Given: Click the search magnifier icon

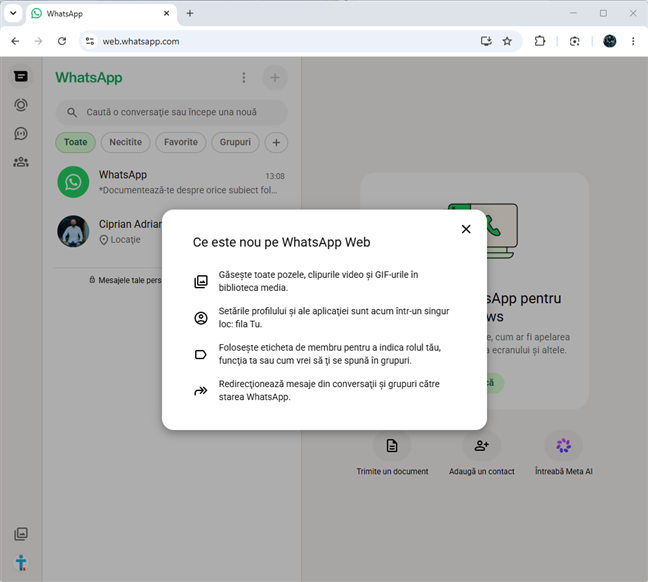Looking at the screenshot, I should (72, 112).
